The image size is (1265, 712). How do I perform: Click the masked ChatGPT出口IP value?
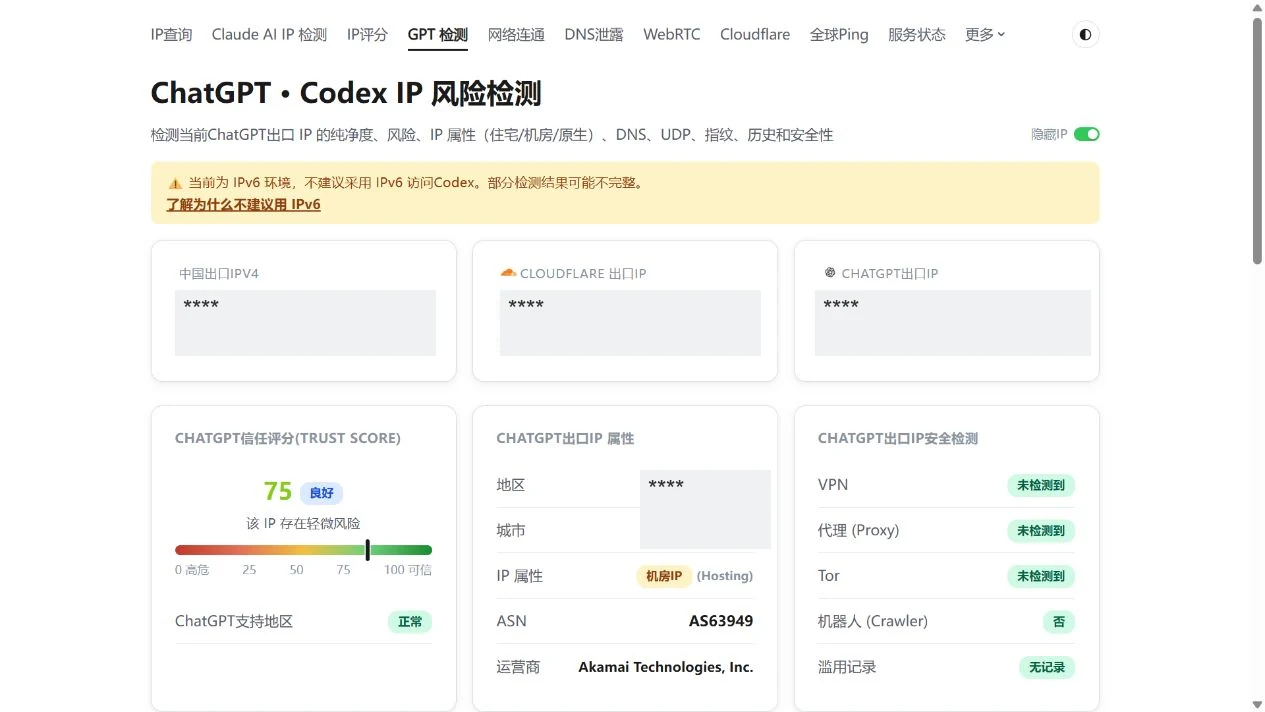(952, 323)
